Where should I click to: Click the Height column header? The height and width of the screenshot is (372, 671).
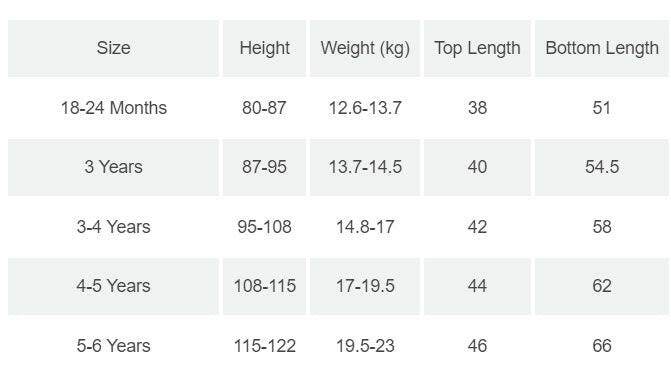[264, 48]
